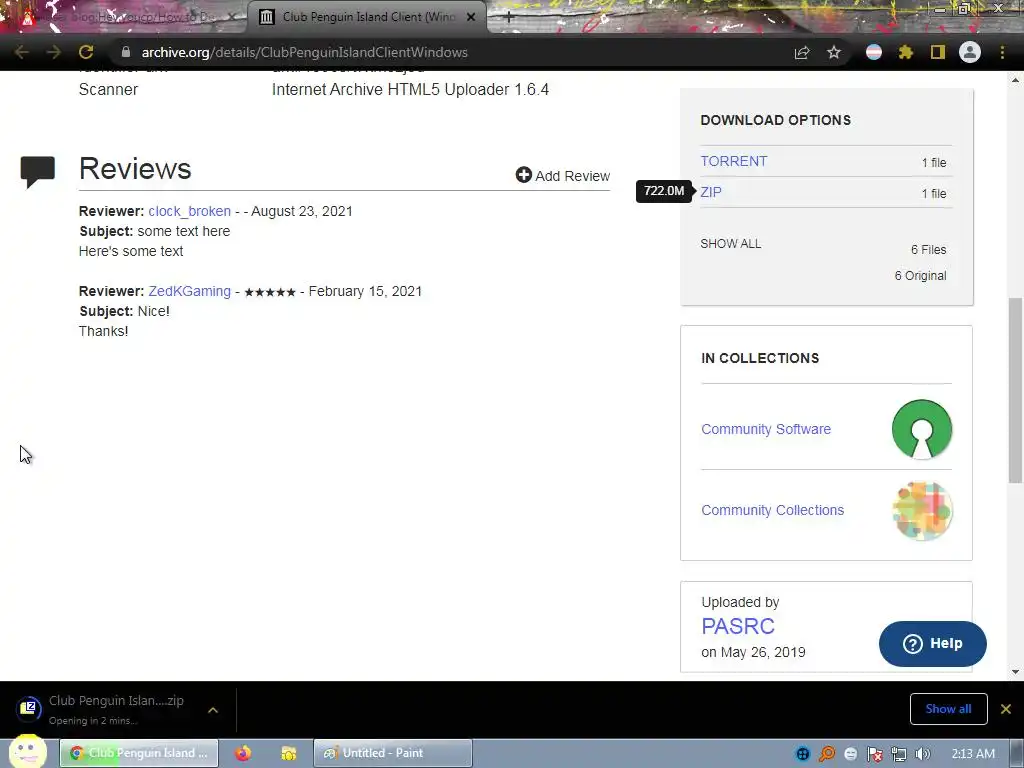The height and width of the screenshot is (768, 1024).
Task: Open uploader PASRC profile
Action: (738, 626)
